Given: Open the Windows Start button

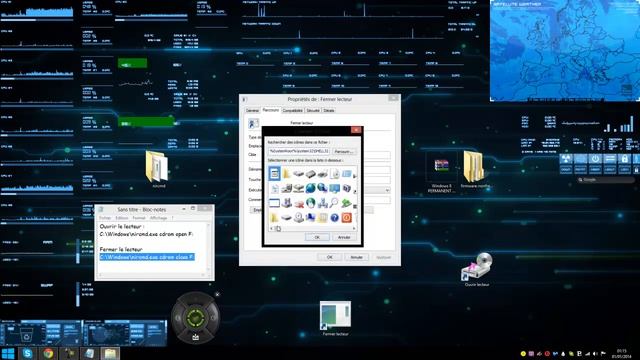Looking at the screenshot, I should pyautogui.click(x=8, y=353).
